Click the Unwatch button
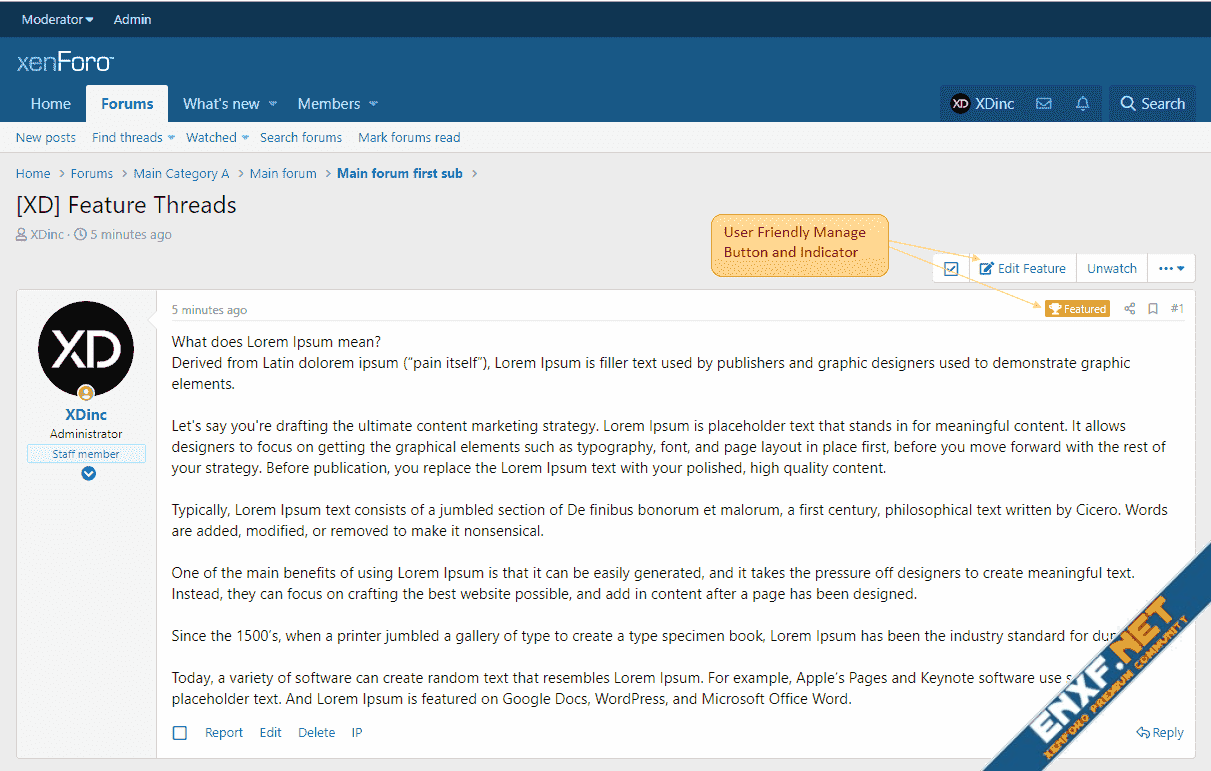 [1111, 268]
